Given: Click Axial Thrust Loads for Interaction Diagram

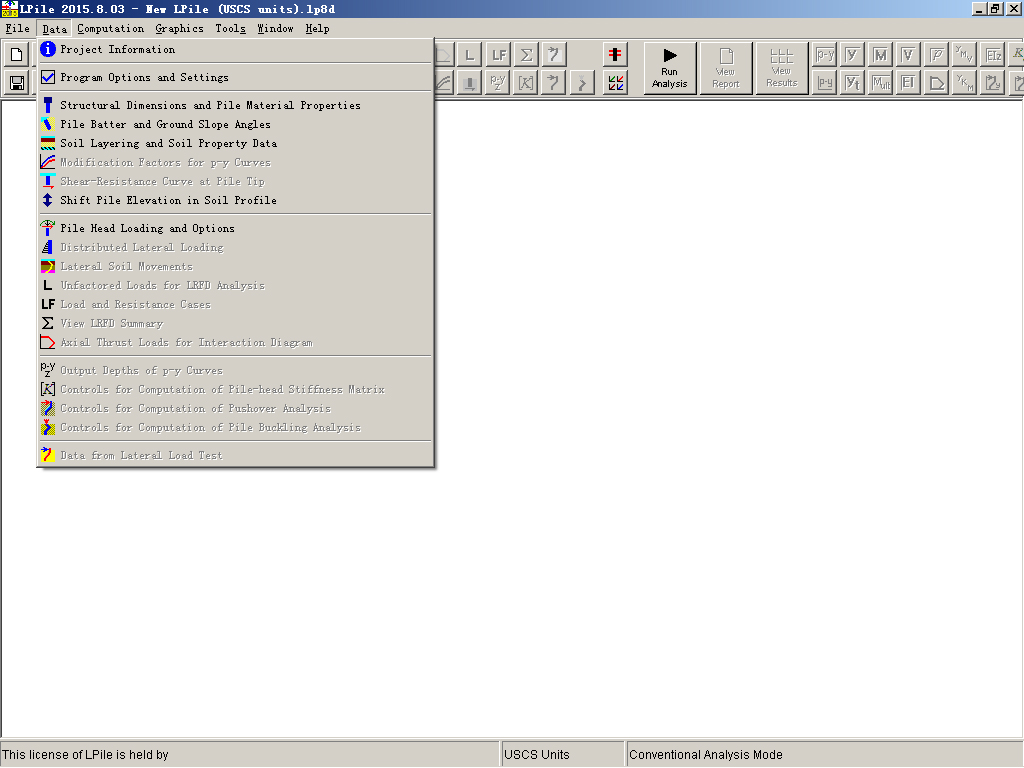Looking at the screenshot, I should coord(235,342).
